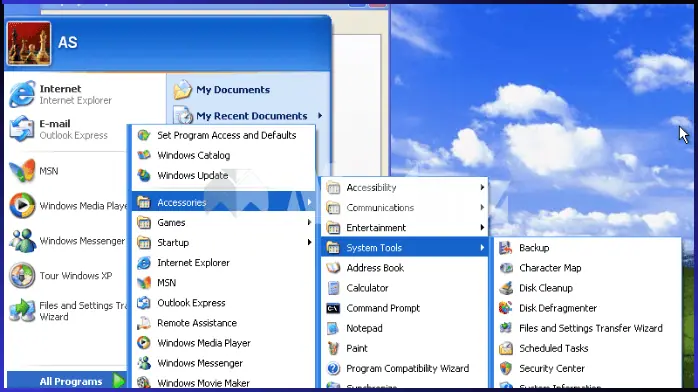Open Files and Settings Transfer Wizard in System Tools

pos(588,328)
